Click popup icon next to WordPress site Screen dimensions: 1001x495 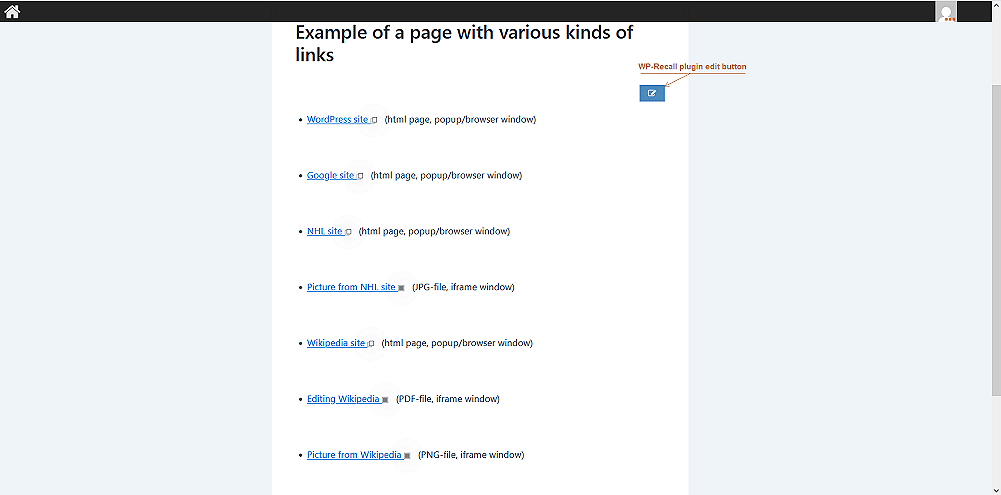coord(374,119)
